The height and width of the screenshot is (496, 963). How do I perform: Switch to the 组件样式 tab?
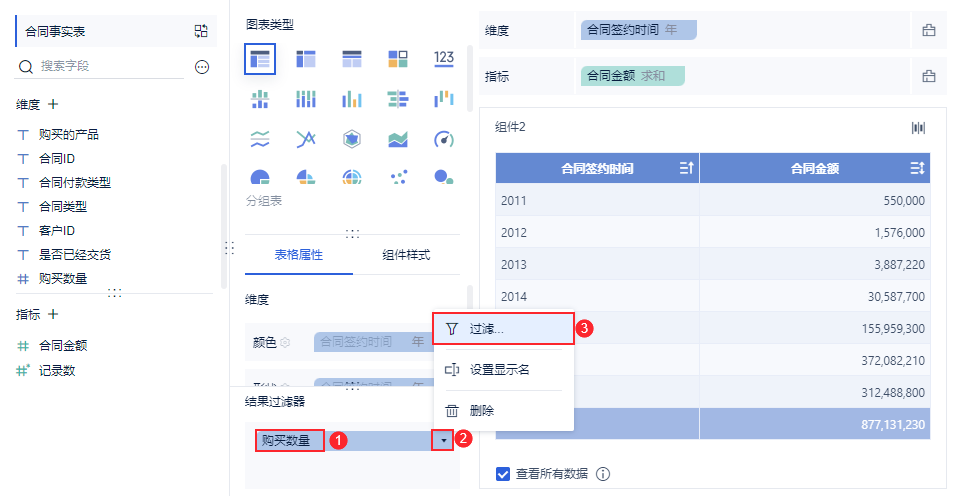pos(406,255)
